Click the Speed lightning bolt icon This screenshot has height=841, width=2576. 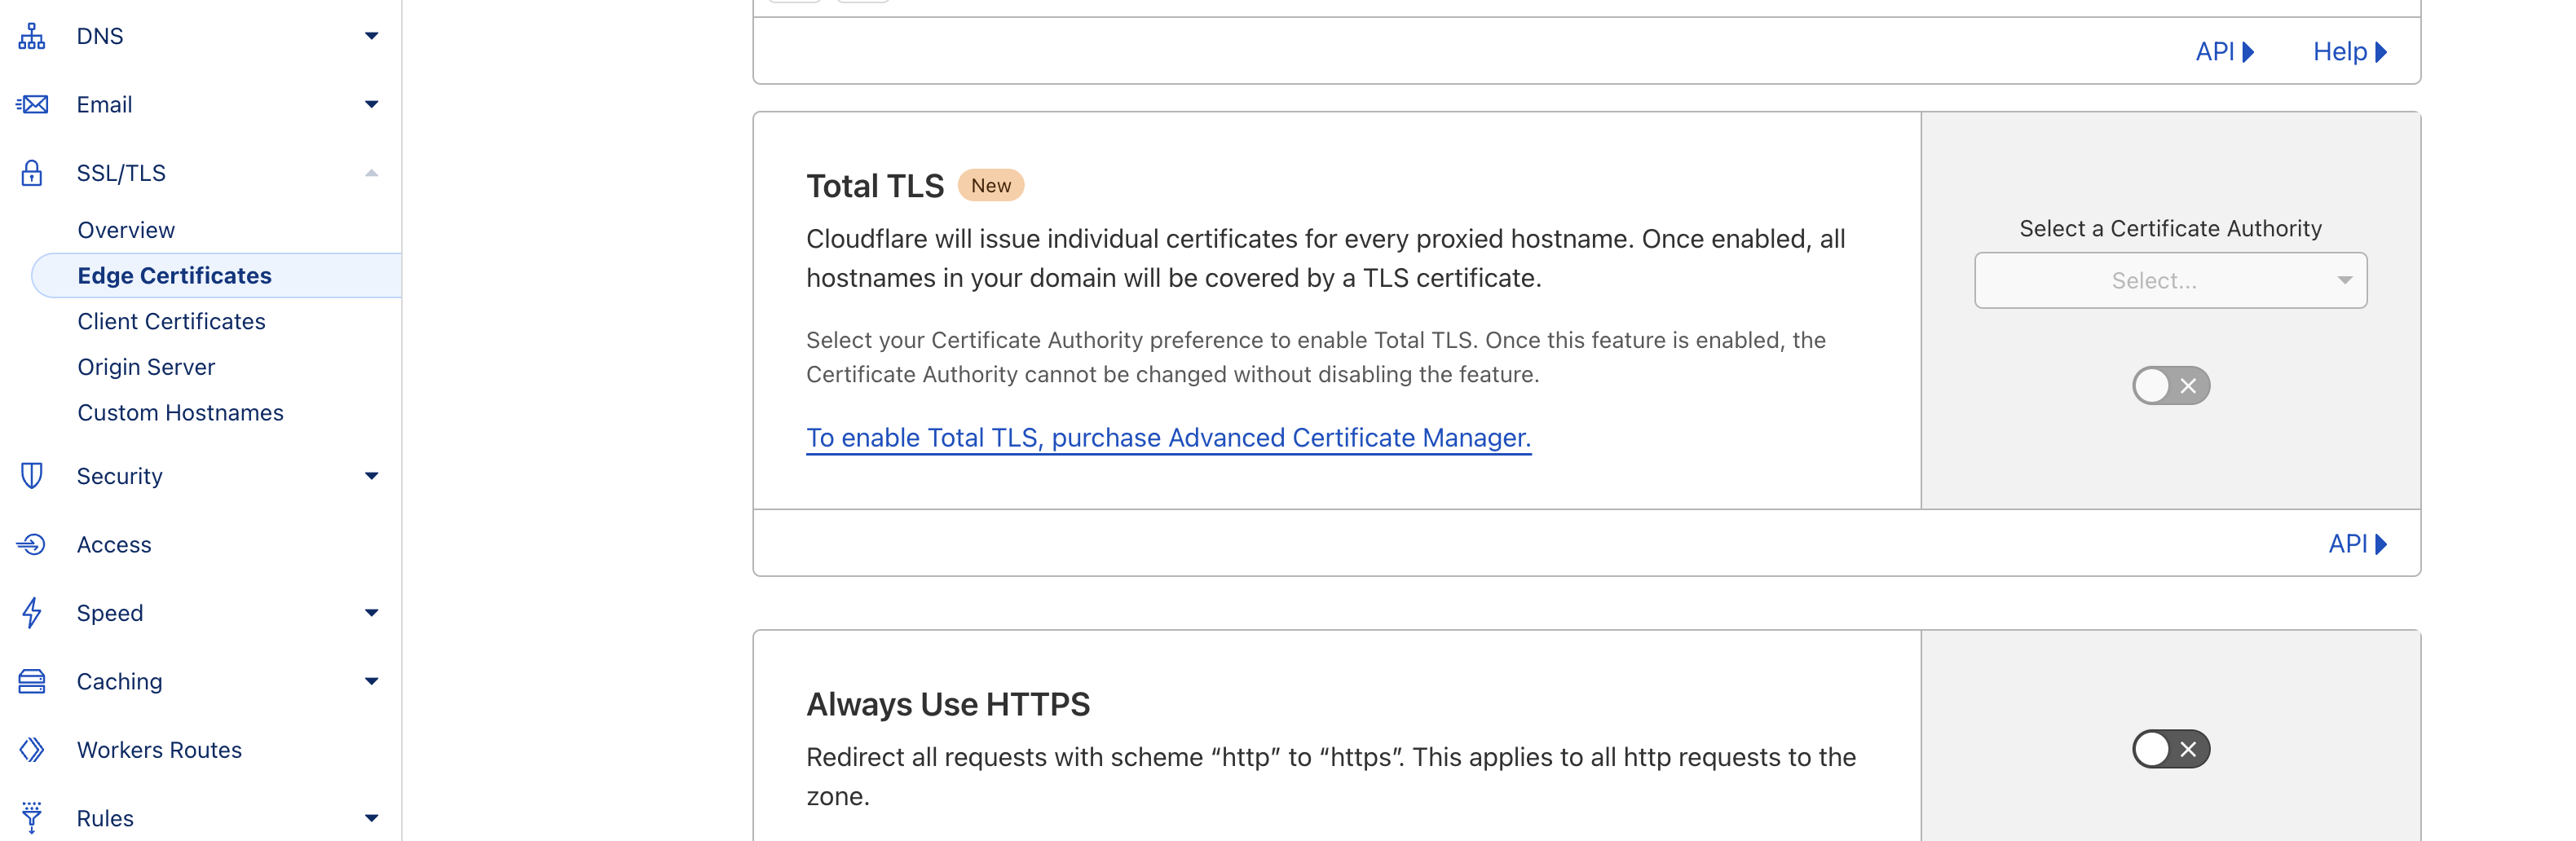[32, 612]
